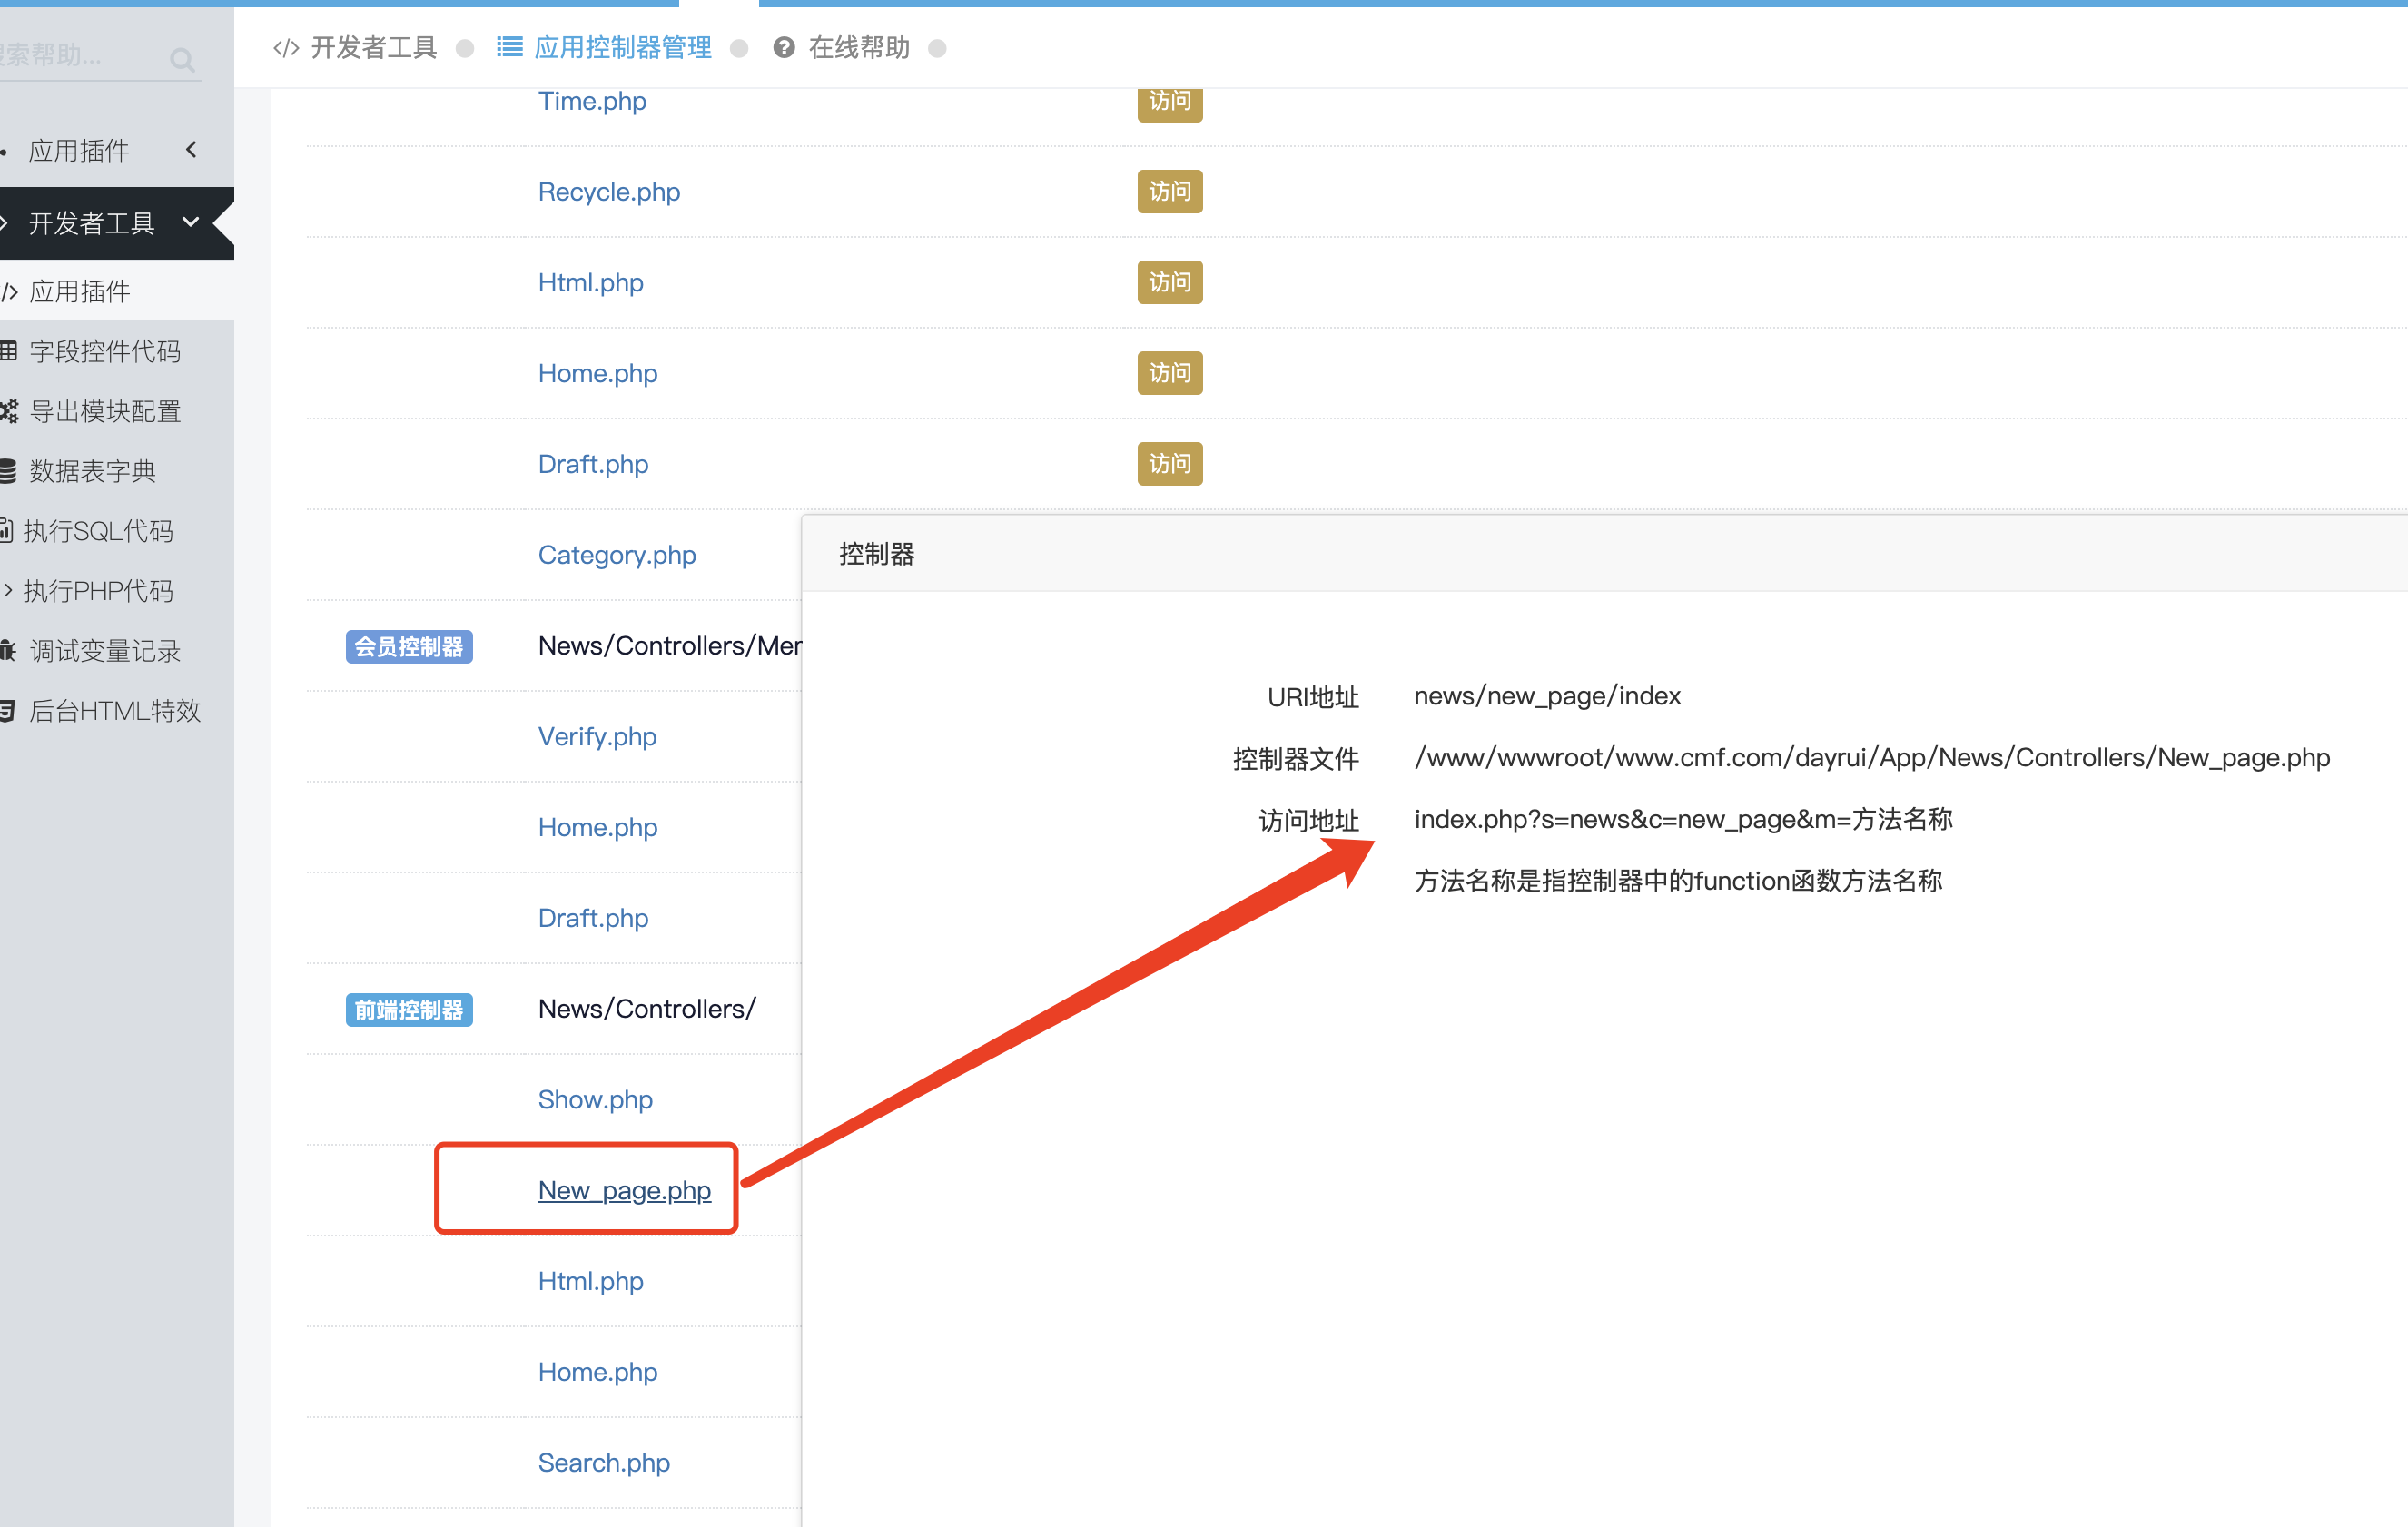Click the table icon beside 字段控件代码
Viewport: 2408px width, 1527px height.
9,351
